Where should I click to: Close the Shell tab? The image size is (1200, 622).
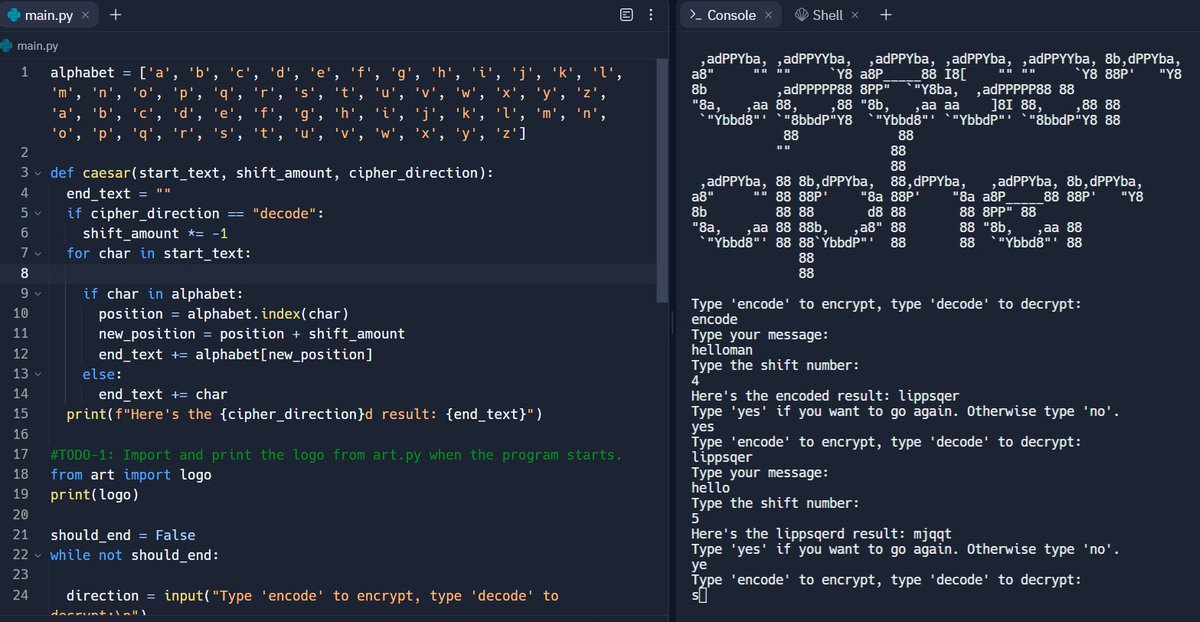tap(856, 15)
